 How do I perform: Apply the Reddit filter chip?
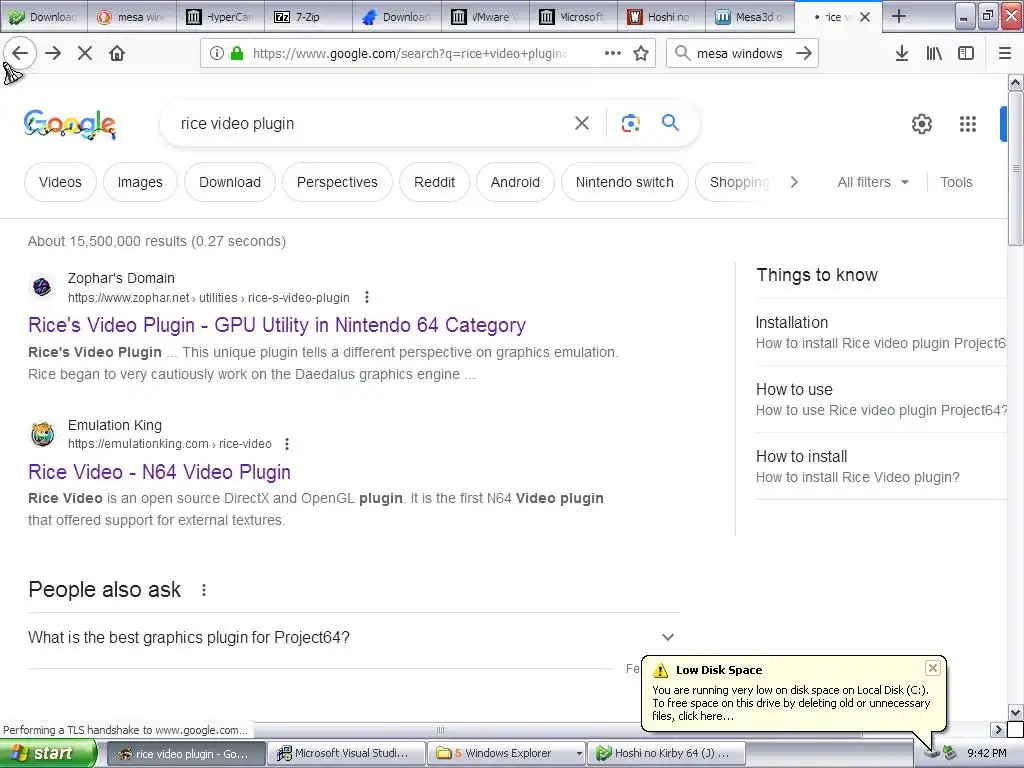click(x=434, y=182)
